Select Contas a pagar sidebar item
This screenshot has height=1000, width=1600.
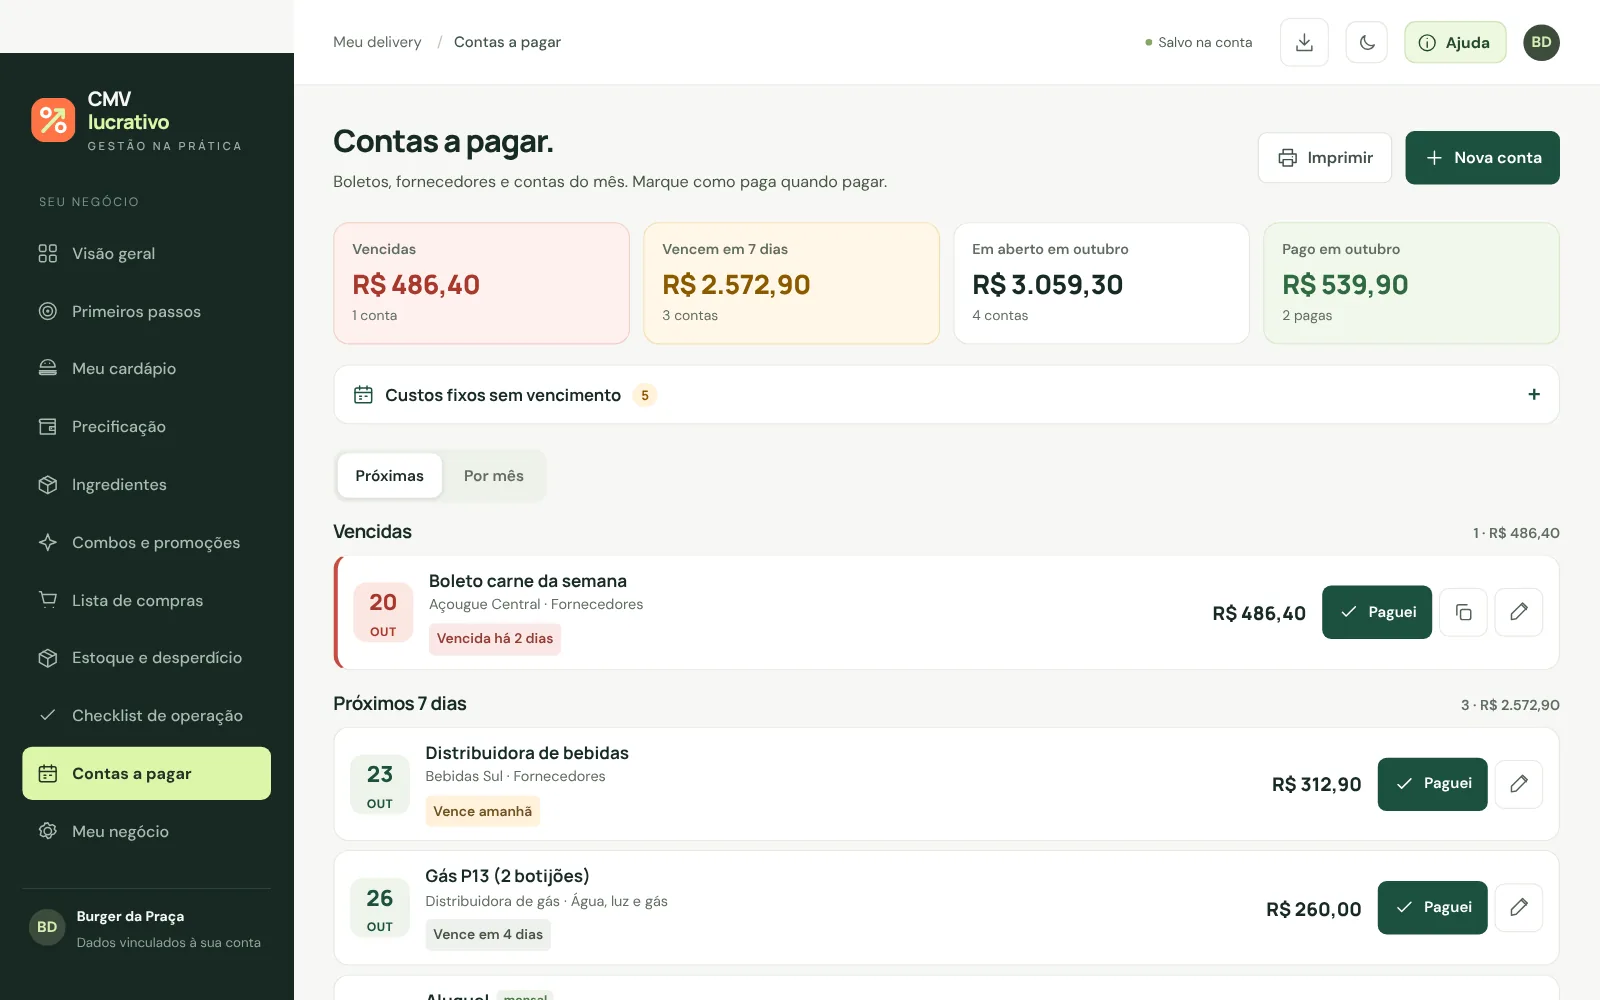click(x=146, y=773)
